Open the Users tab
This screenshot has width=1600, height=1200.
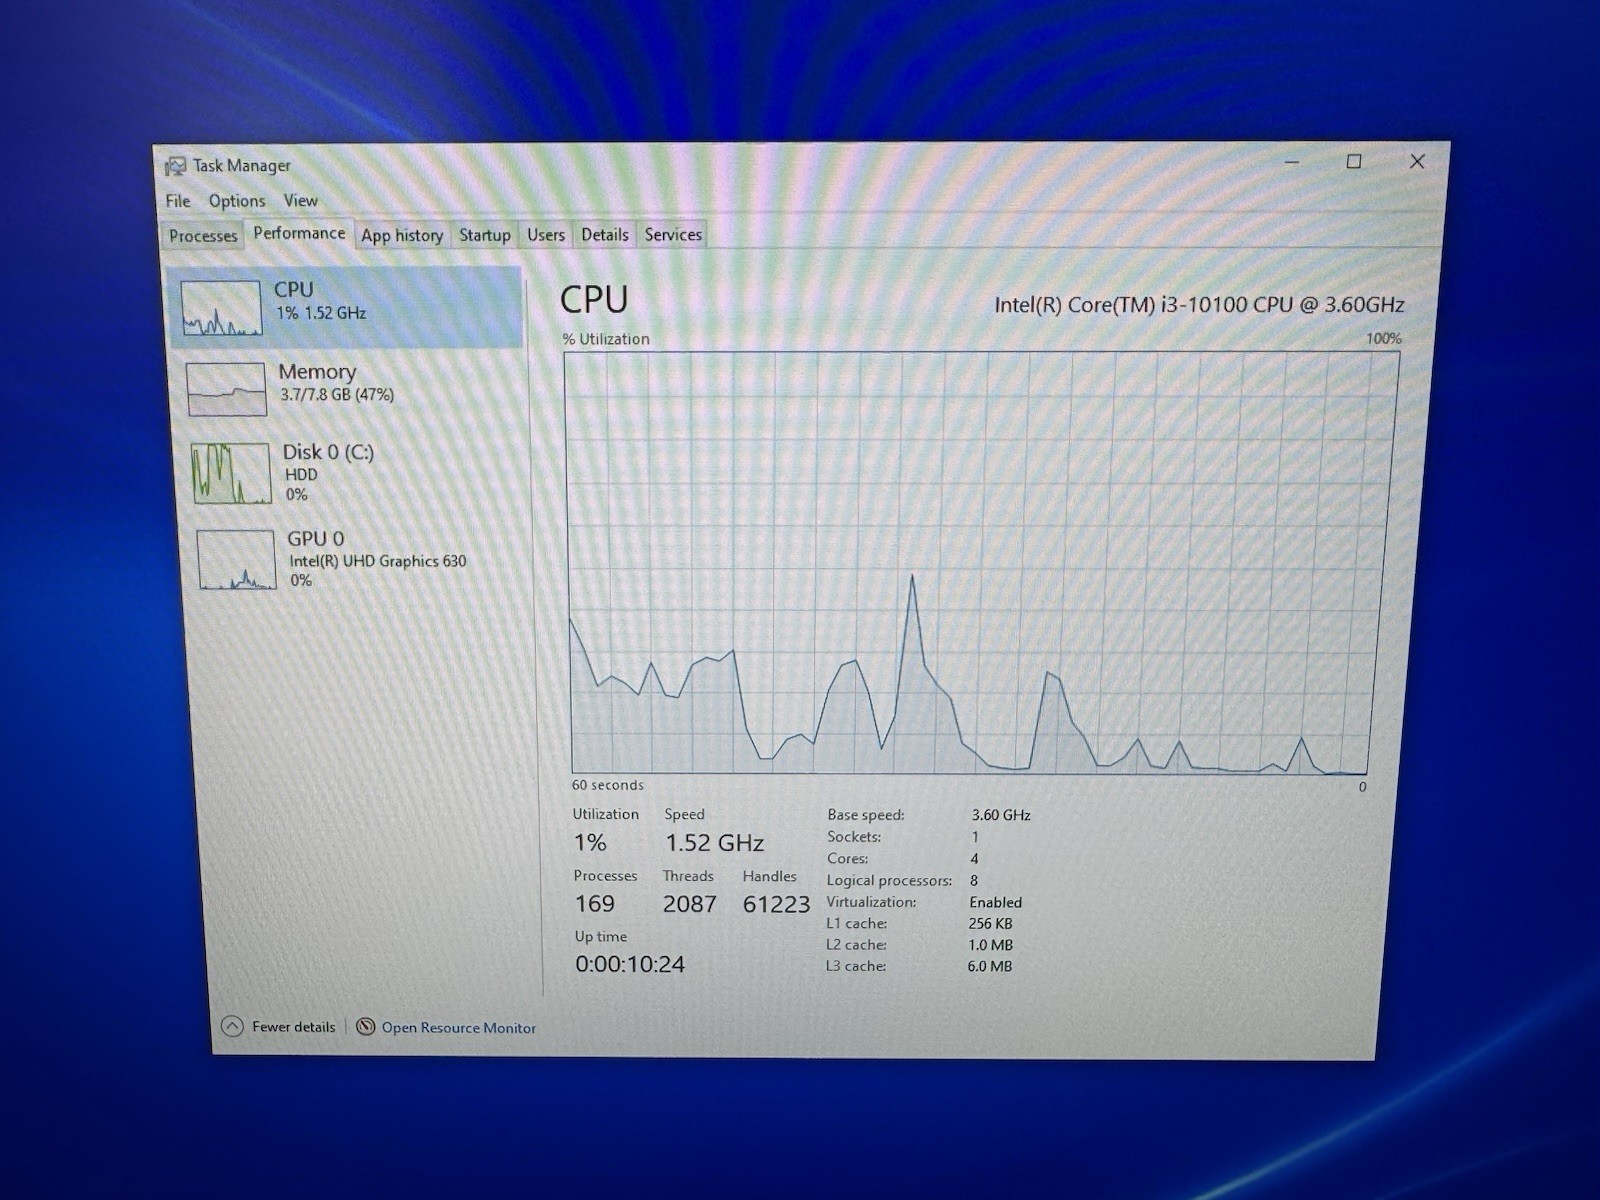click(x=546, y=235)
